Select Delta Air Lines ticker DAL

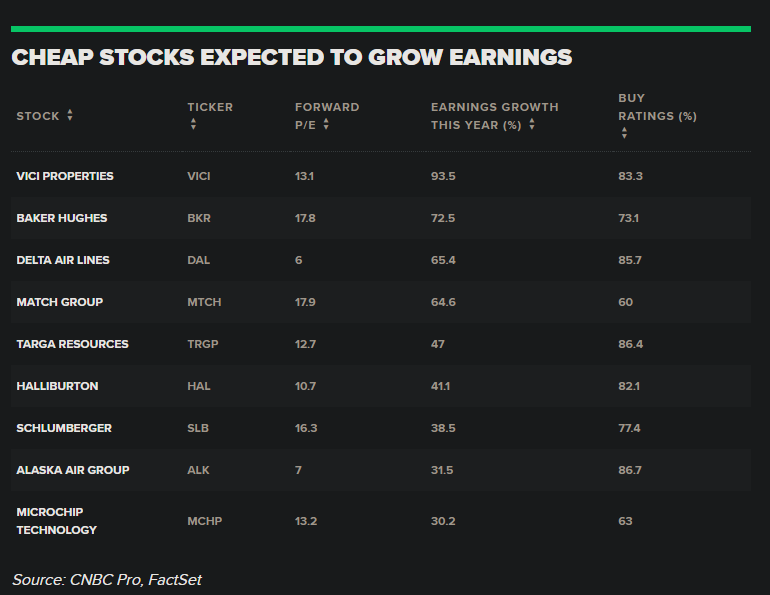[x=198, y=260]
